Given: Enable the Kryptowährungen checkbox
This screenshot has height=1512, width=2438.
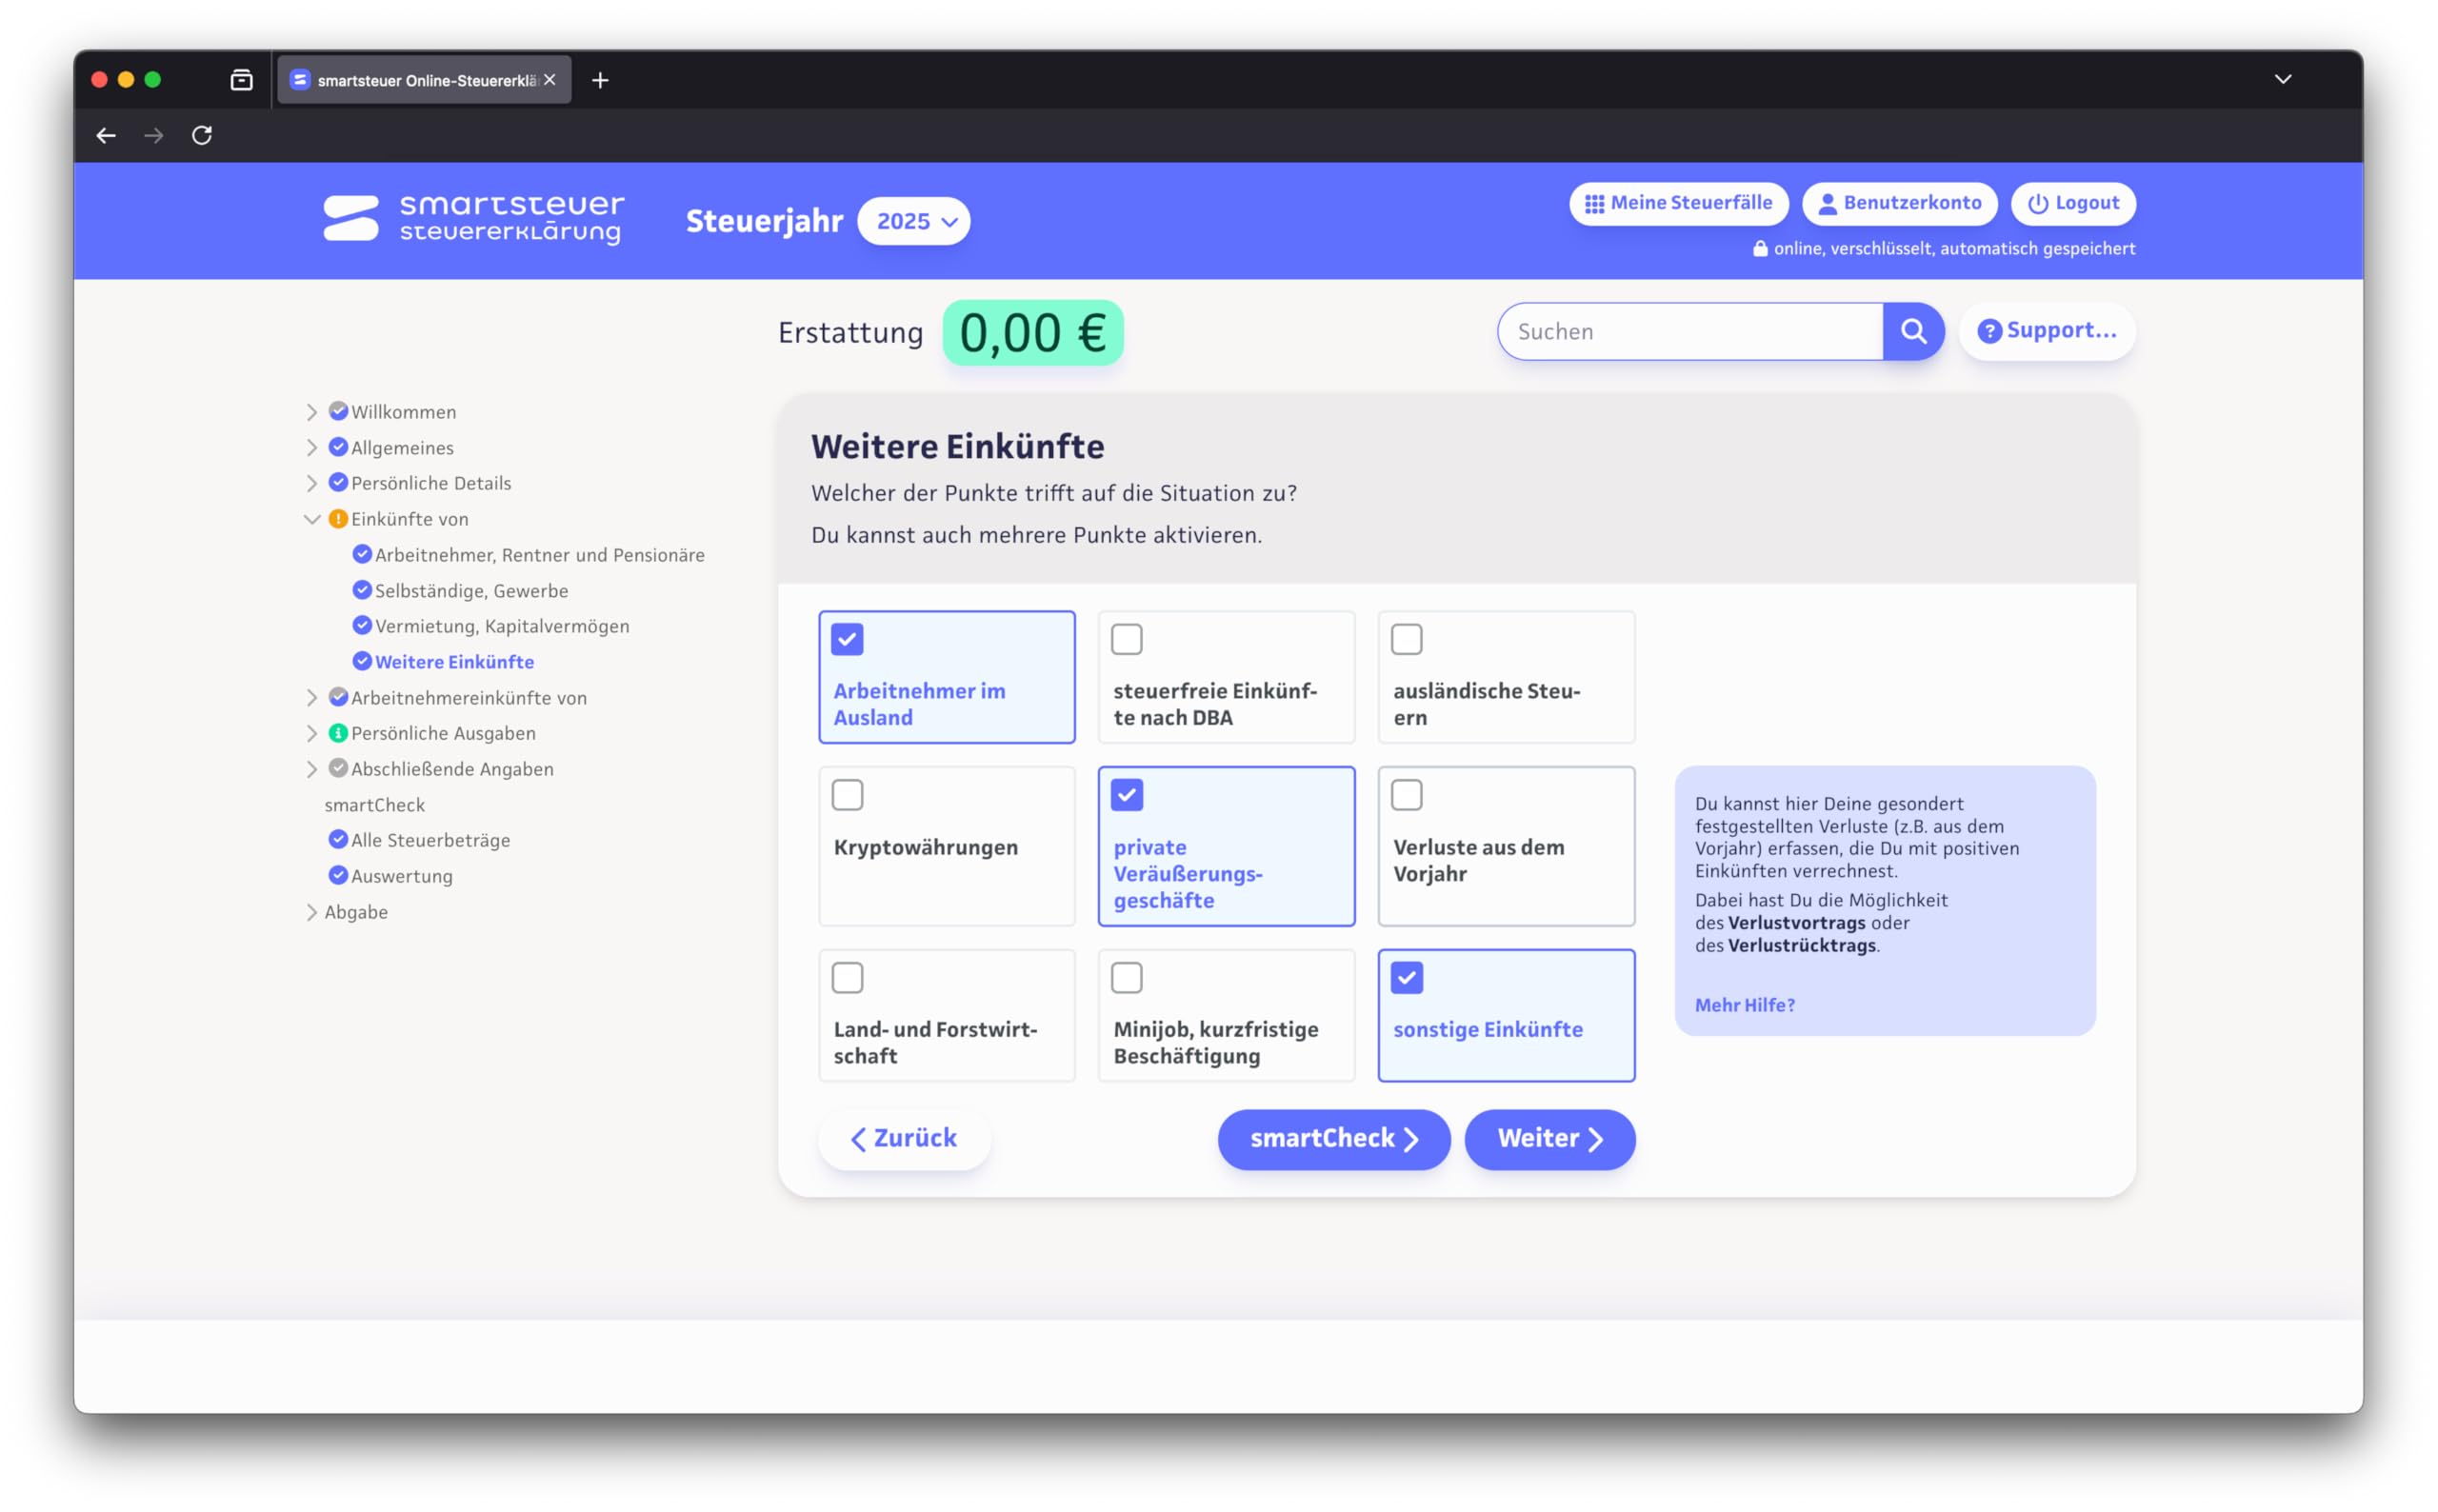Looking at the screenshot, I should (847, 795).
